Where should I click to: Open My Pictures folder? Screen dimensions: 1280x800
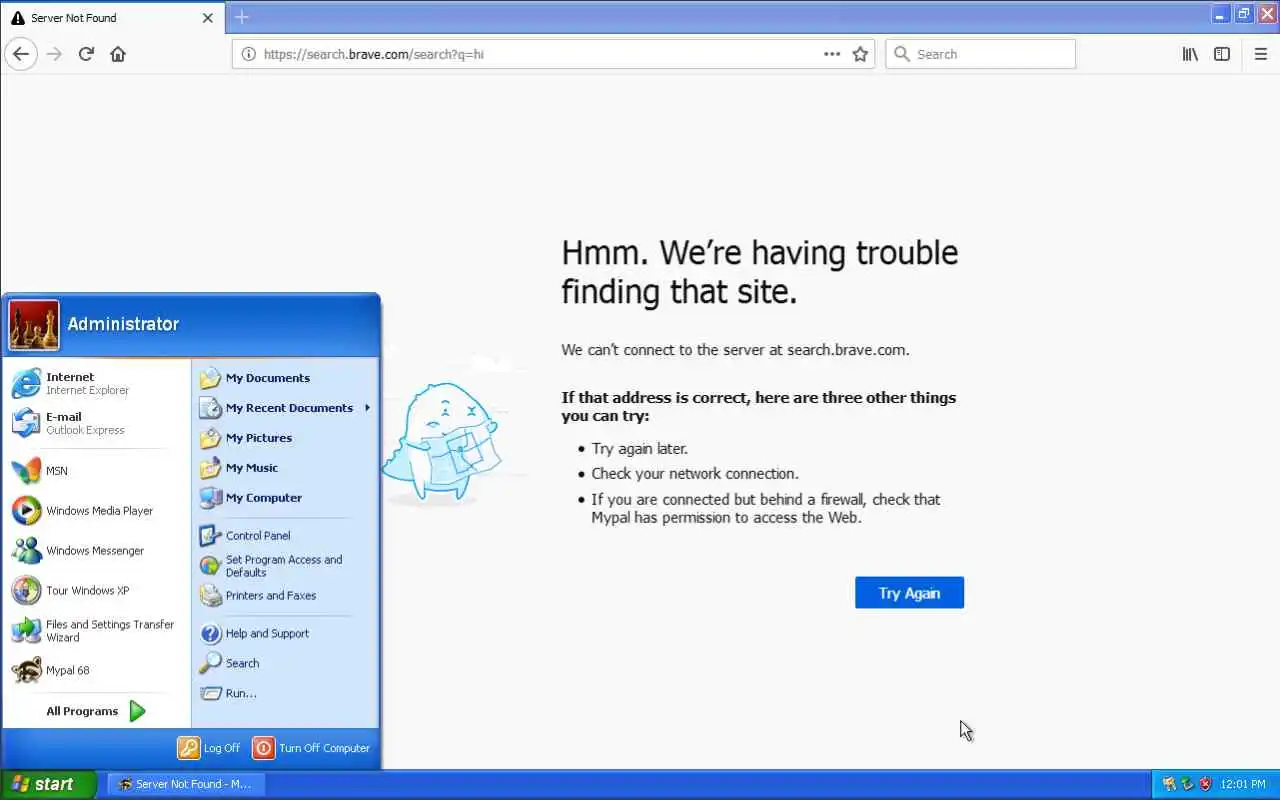coord(285,438)
